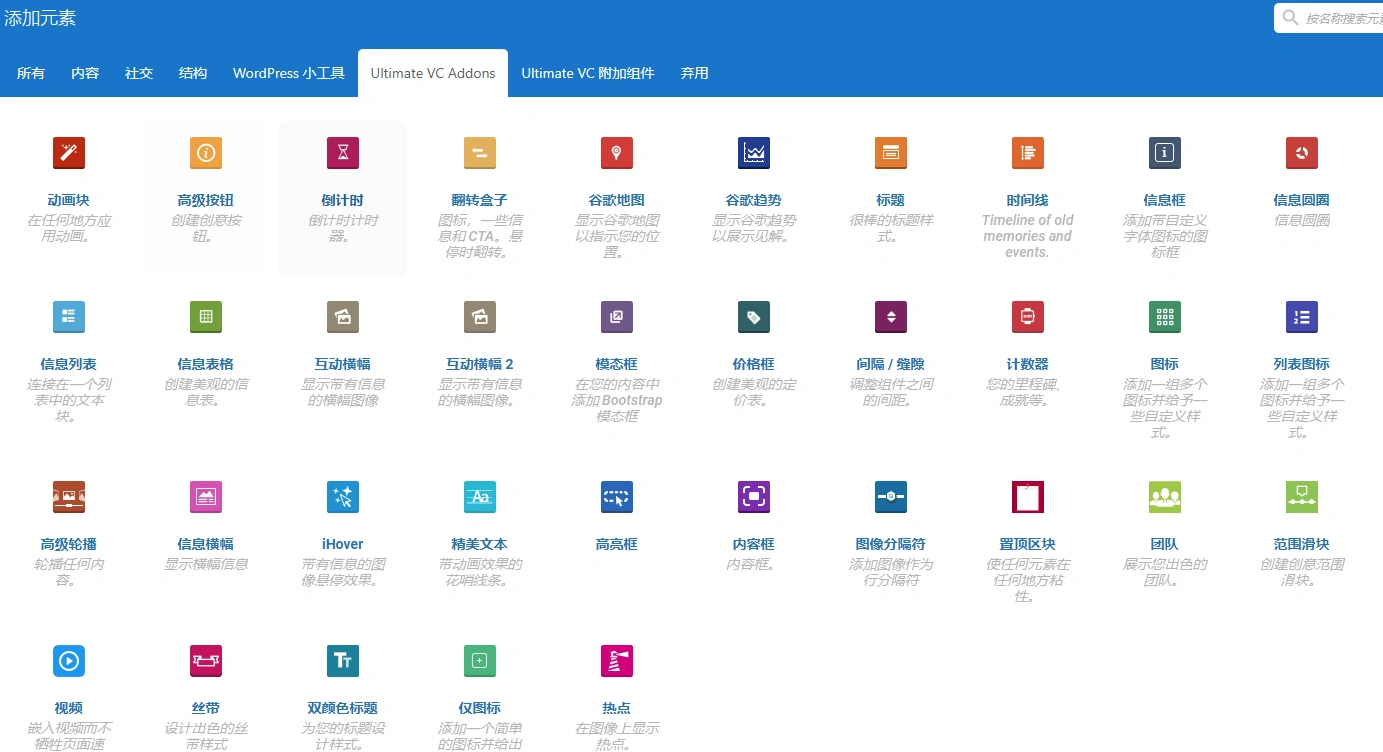This screenshot has width=1383, height=752.
Task: Select the 价格框 pricing box element
Action: click(x=753, y=317)
